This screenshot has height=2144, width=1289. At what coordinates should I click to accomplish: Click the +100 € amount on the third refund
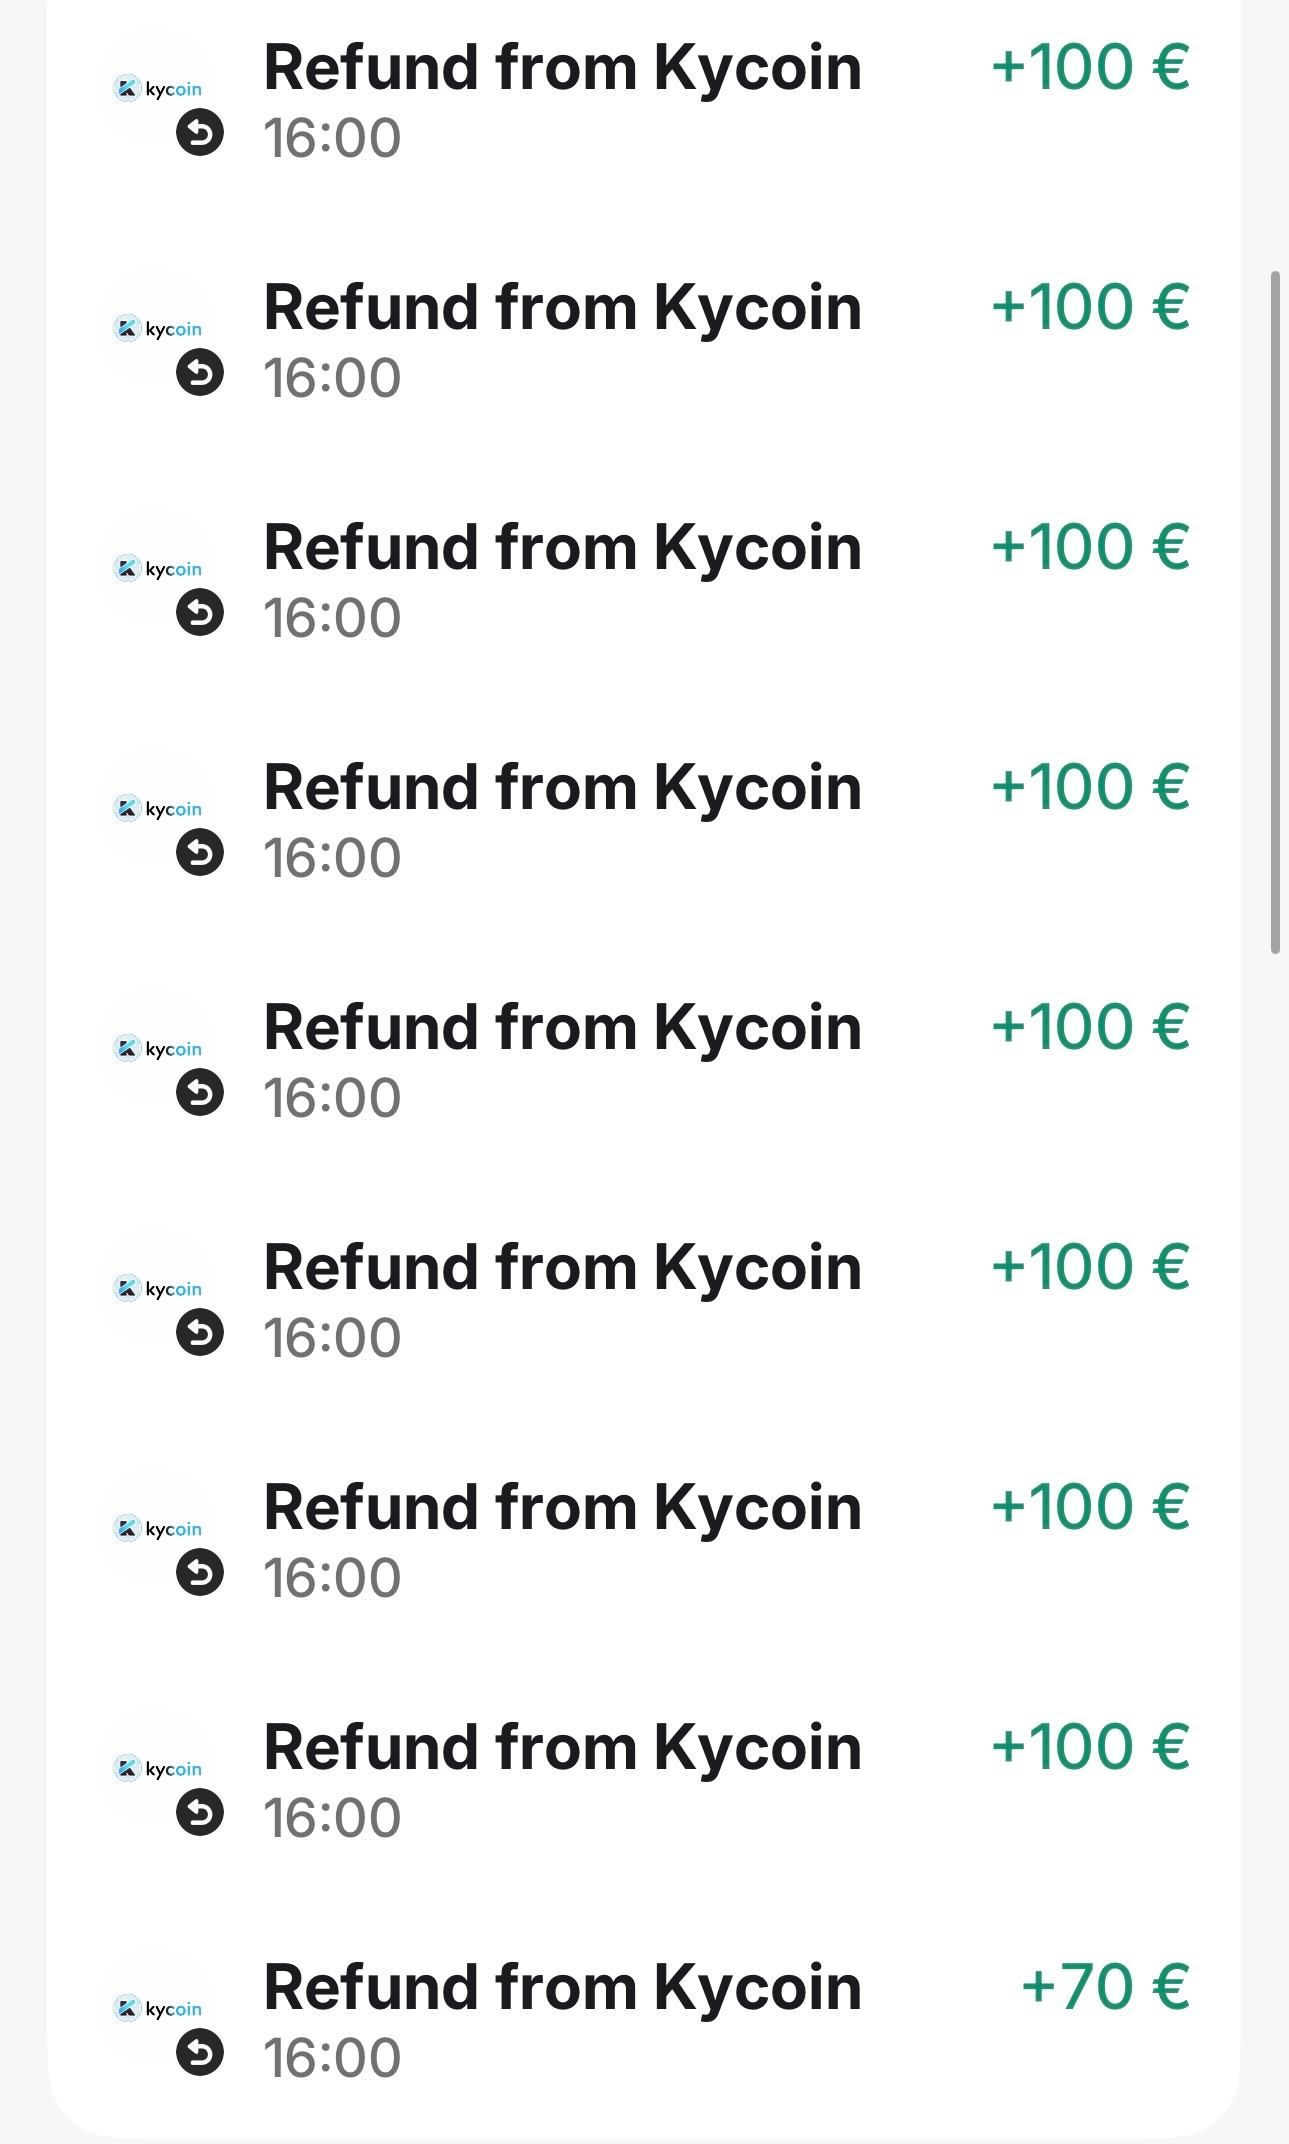pos(1089,547)
